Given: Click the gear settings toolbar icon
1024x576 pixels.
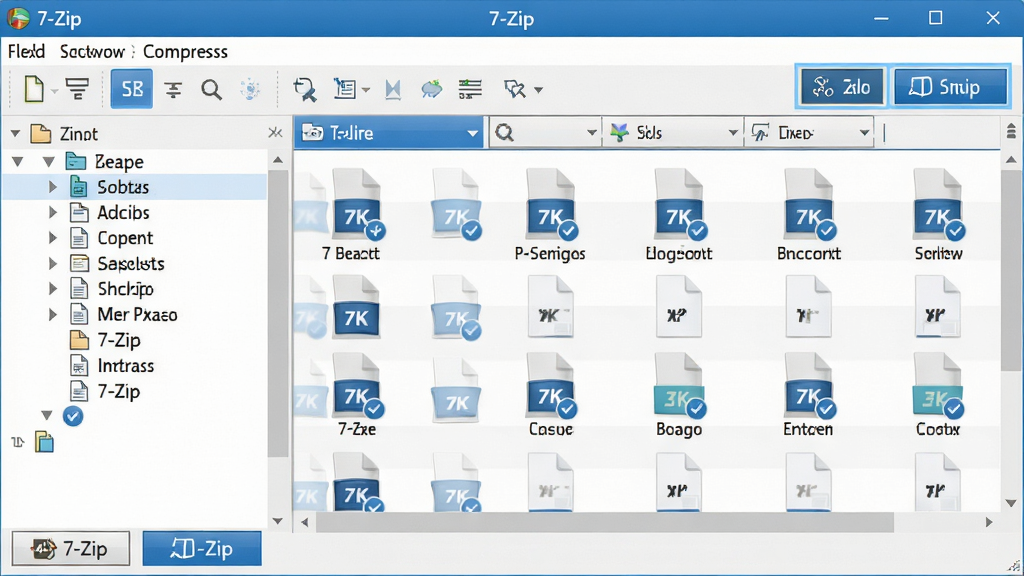Looking at the screenshot, I should [x=250, y=89].
